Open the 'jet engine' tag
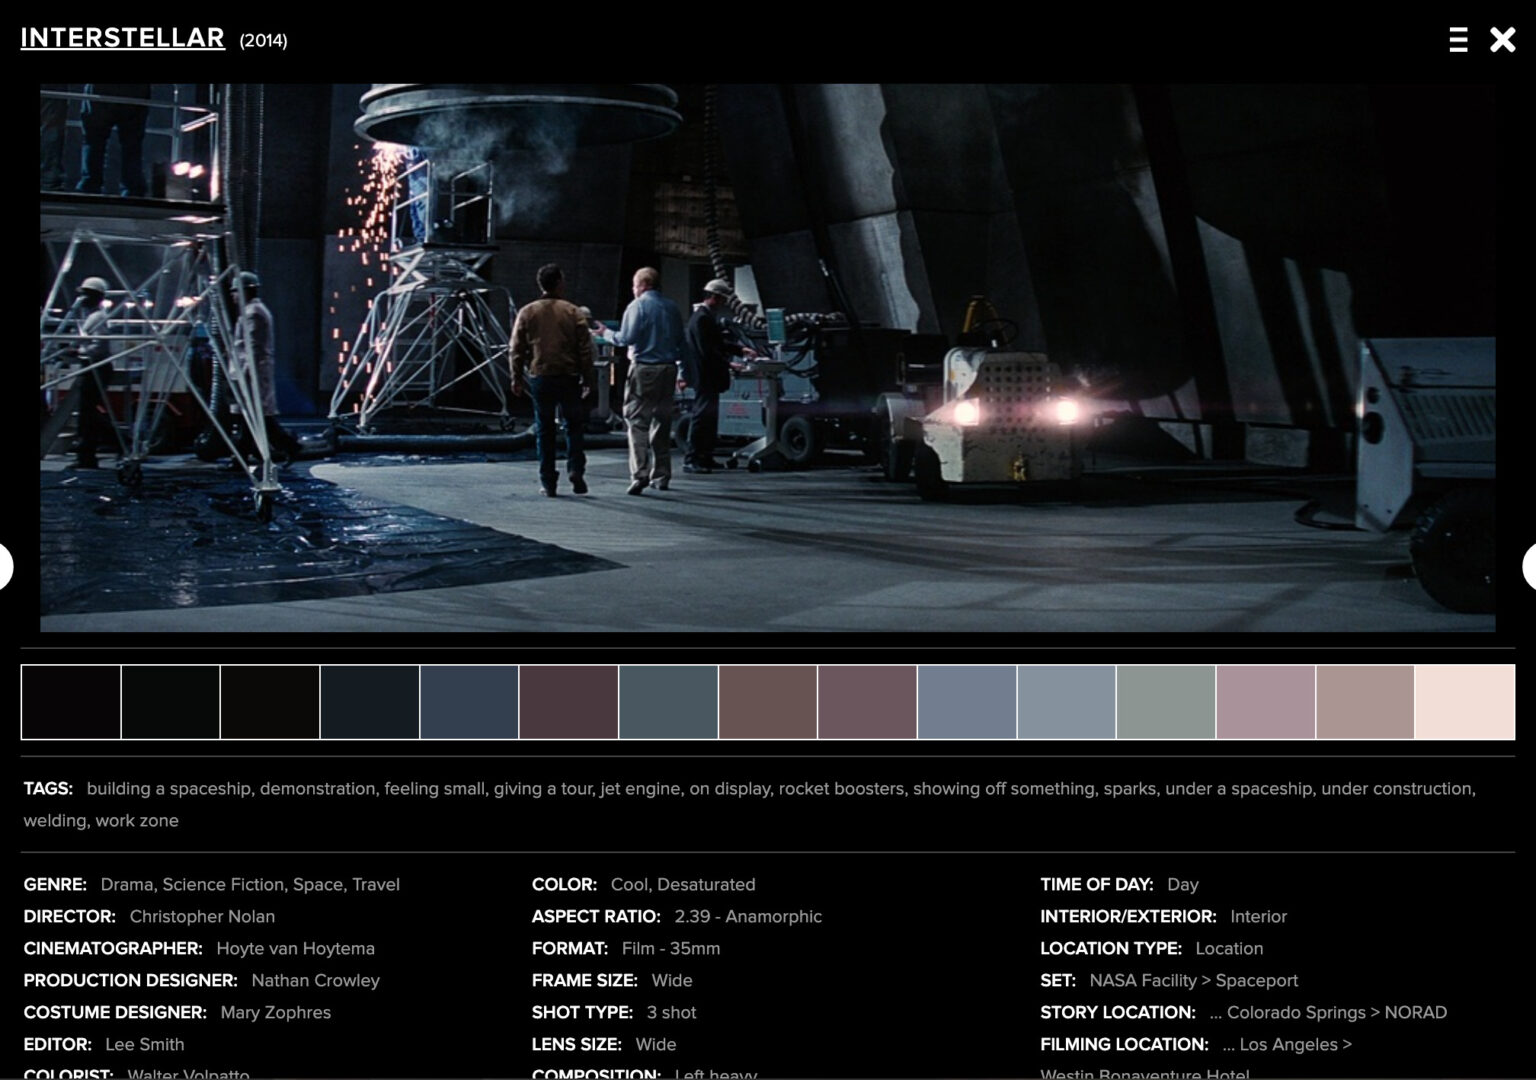 point(639,788)
